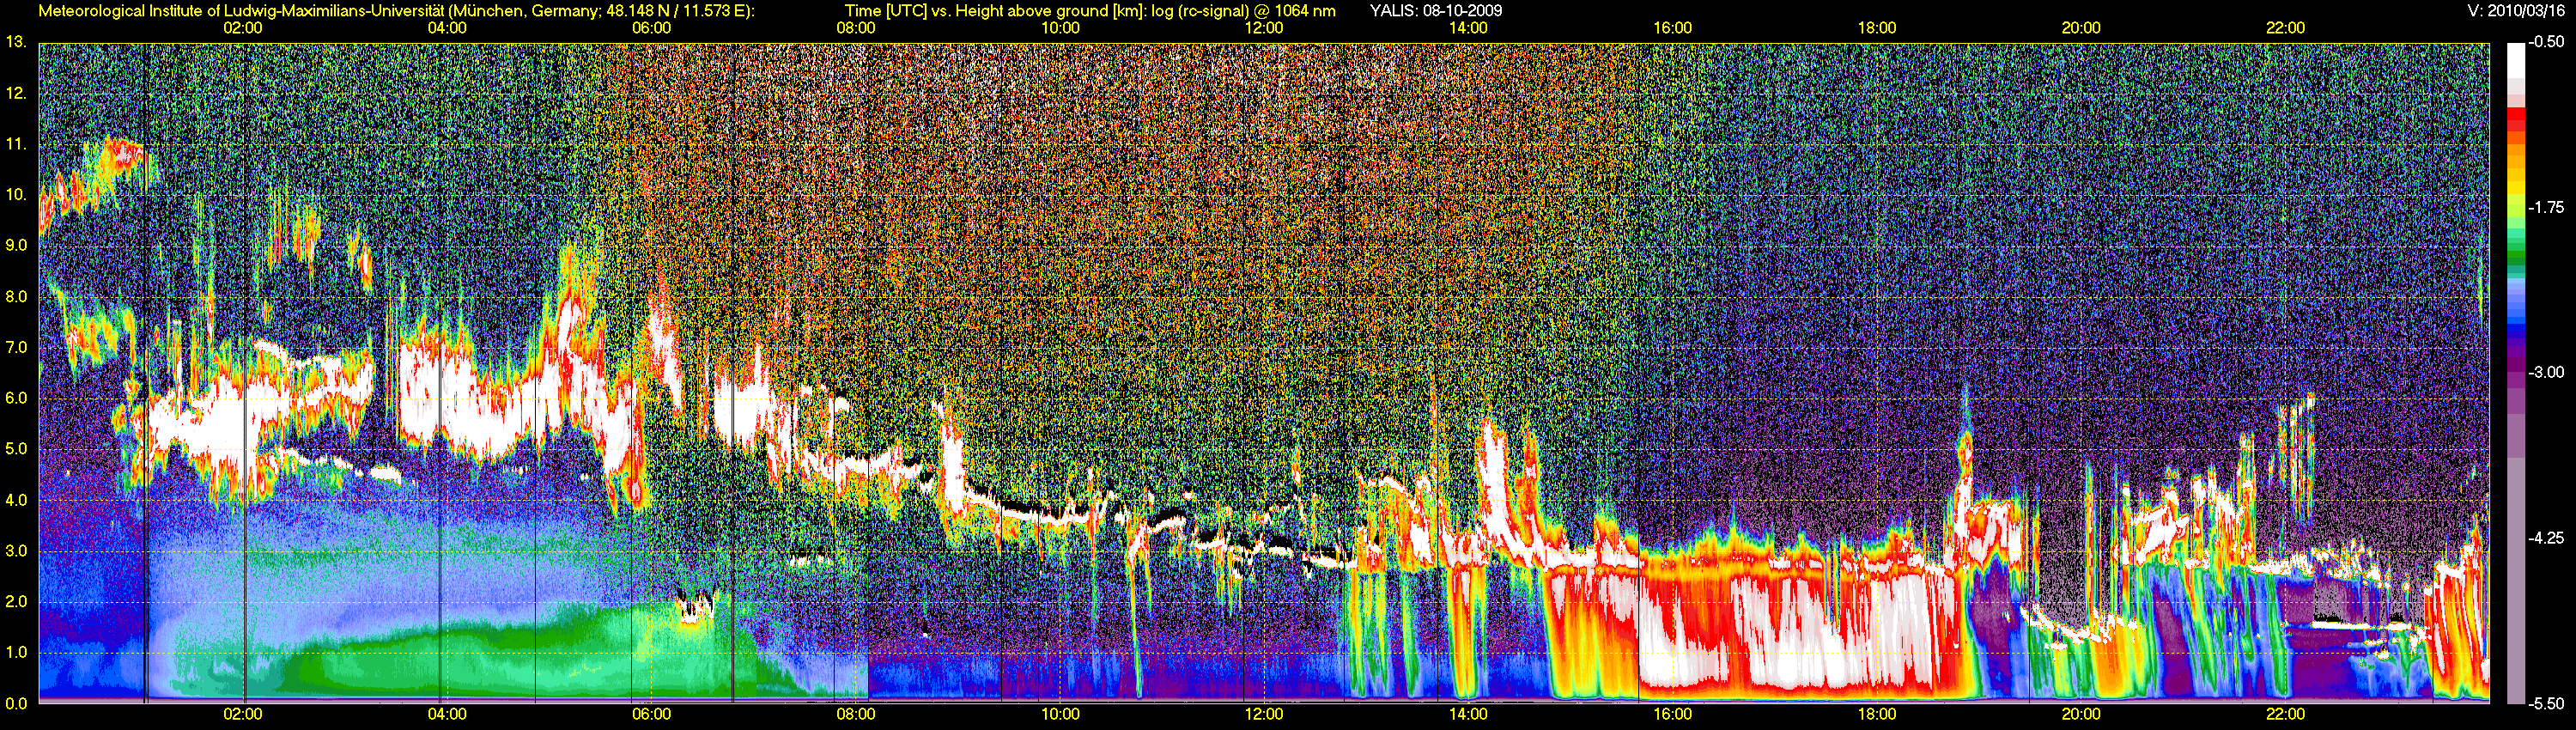Pick '20:00' on the bottom time axis
The height and width of the screenshot is (730, 2576).
pos(2081,714)
